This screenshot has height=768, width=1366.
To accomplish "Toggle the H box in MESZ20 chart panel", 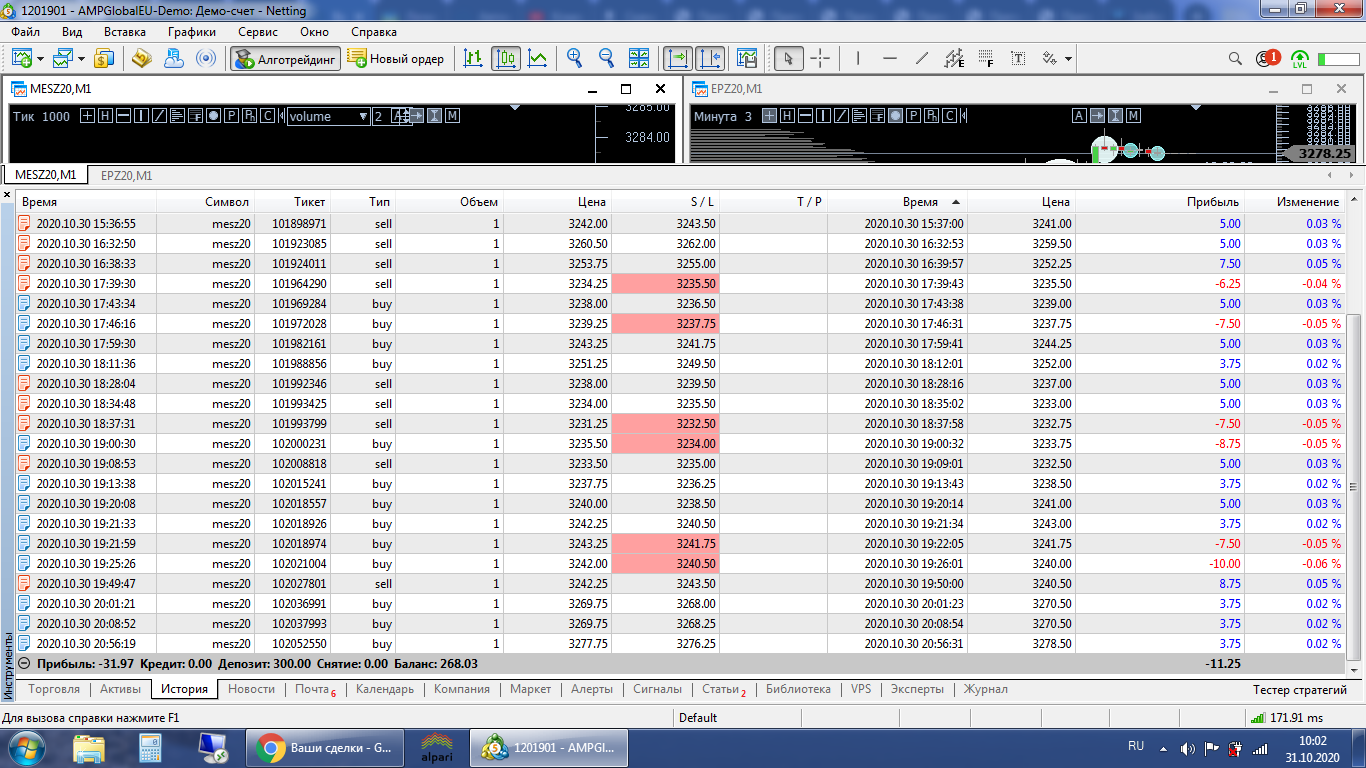I will (105, 116).
